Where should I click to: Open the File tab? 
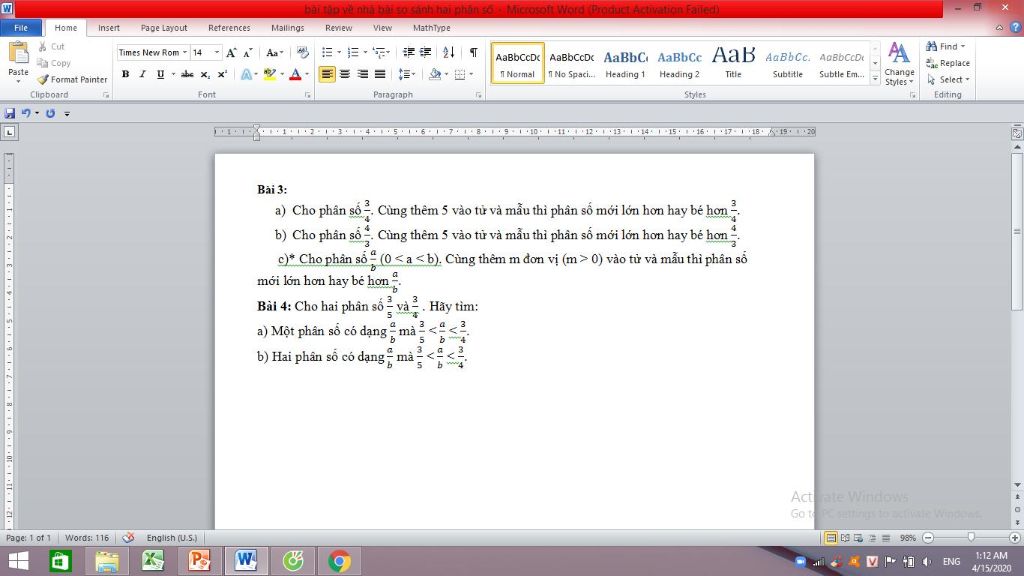(21, 27)
